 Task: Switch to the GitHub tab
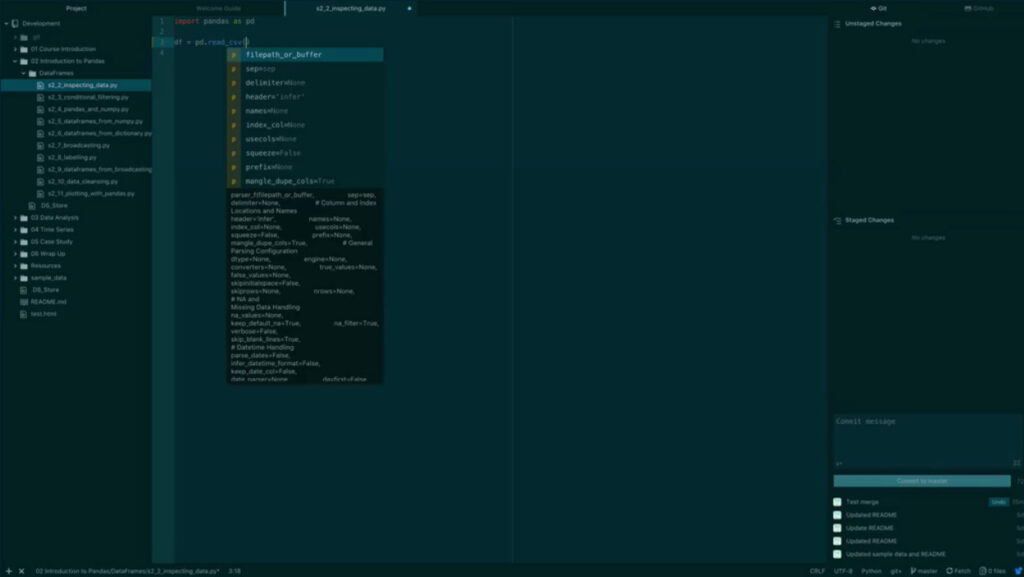[977, 8]
